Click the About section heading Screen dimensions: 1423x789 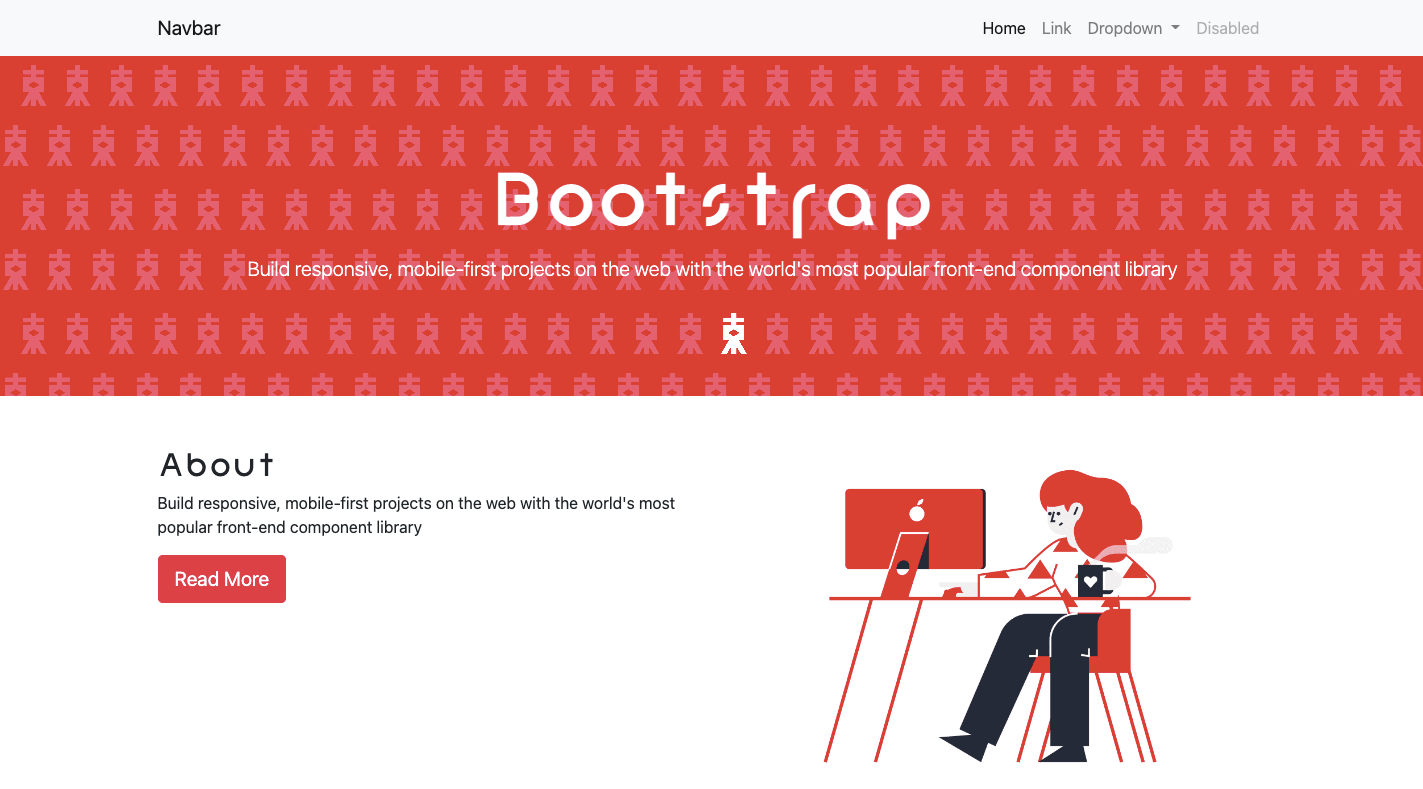217,465
